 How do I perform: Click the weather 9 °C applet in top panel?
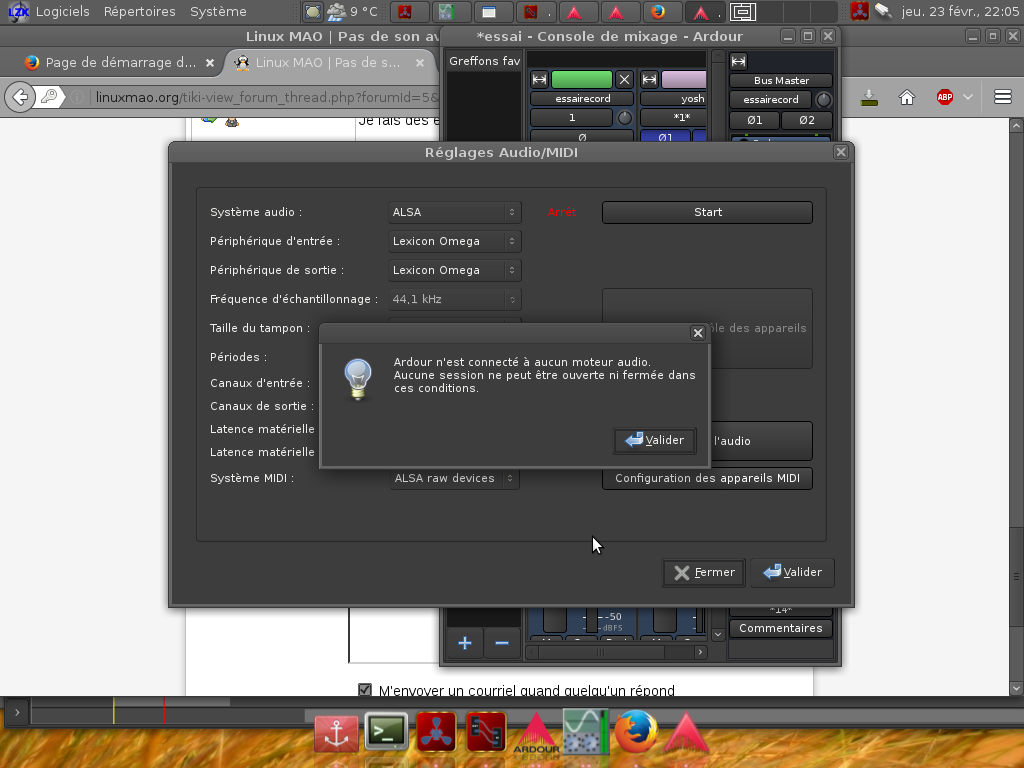(353, 11)
